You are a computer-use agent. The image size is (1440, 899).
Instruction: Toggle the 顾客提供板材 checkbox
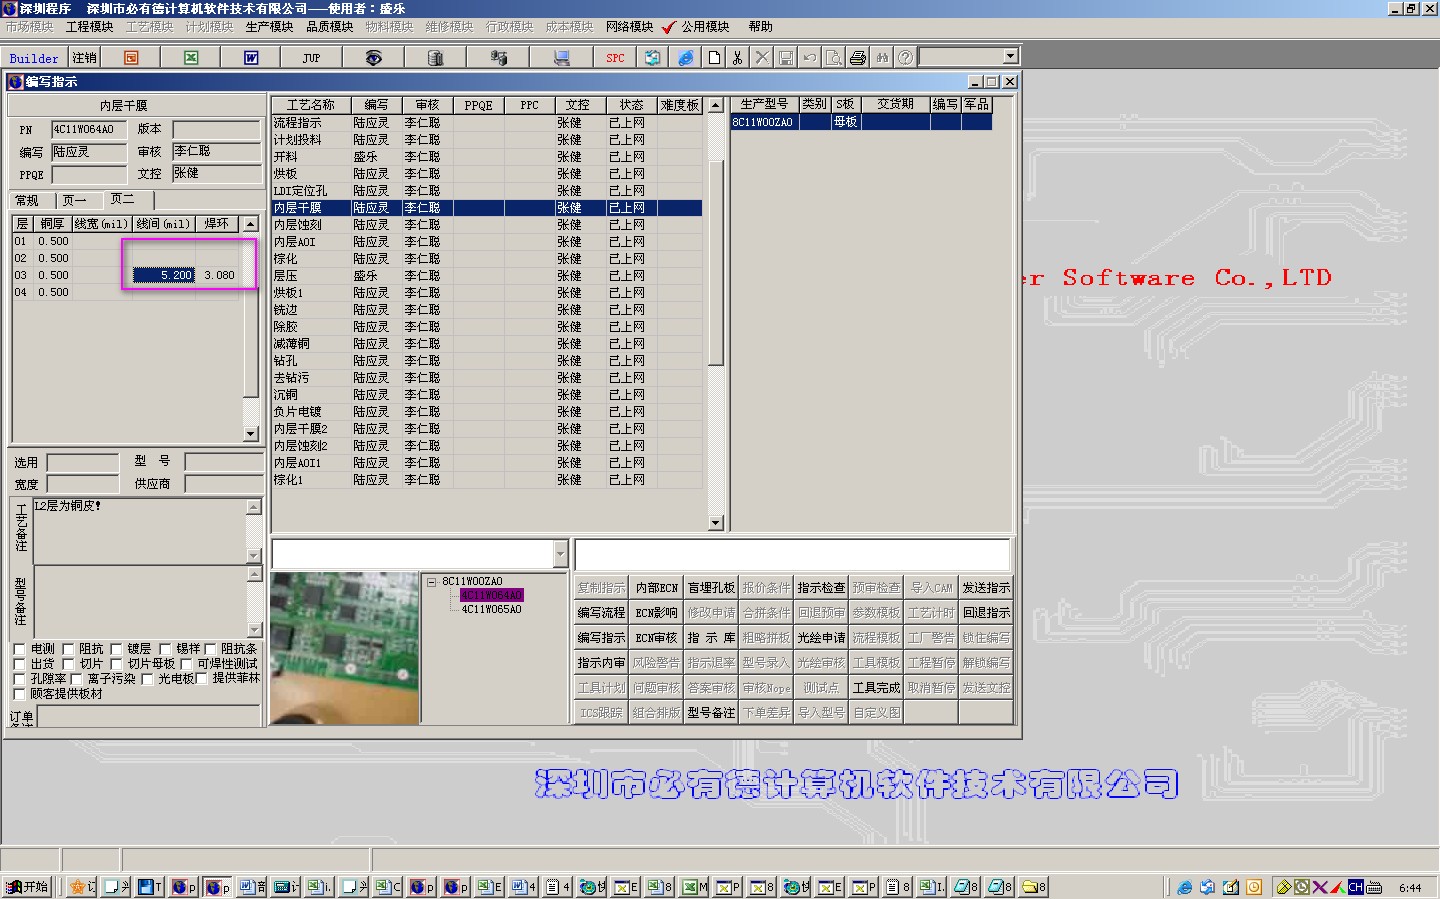click(x=19, y=694)
